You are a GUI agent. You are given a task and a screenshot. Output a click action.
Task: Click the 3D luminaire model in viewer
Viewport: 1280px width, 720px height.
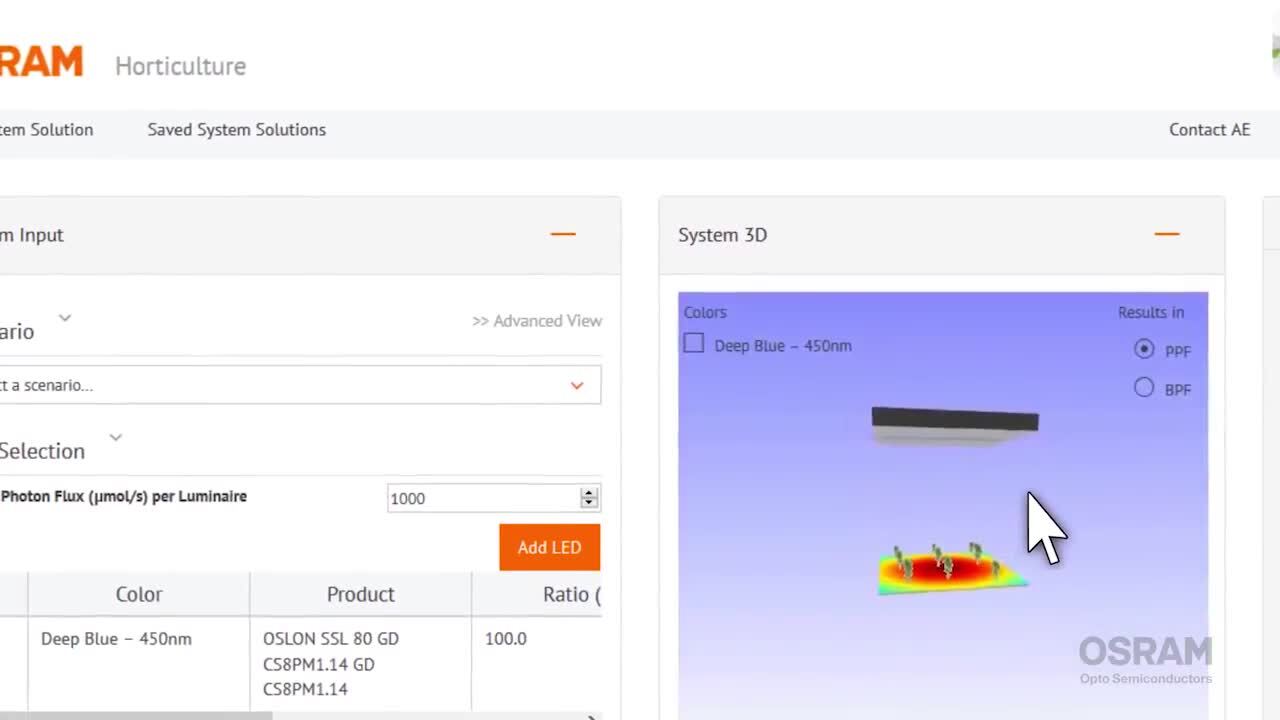(x=955, y=425)
